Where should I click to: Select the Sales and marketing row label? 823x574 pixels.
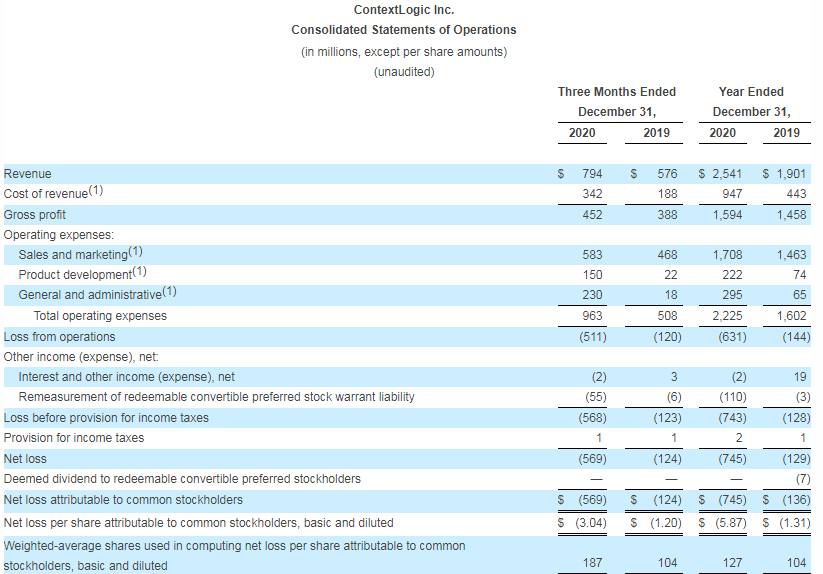point(80,253)
